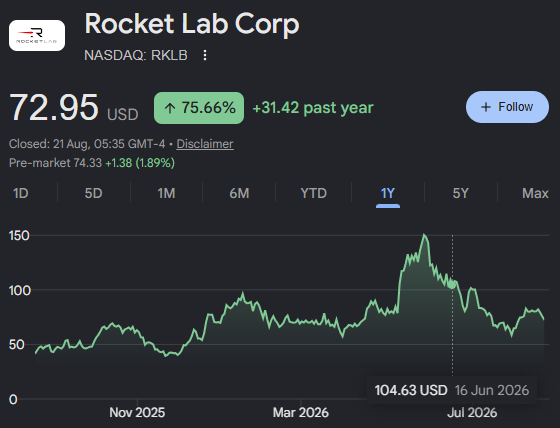This screenshot has width=560, height=428.
Task: Show the 5Y chart range
Action: coord(460,193)
